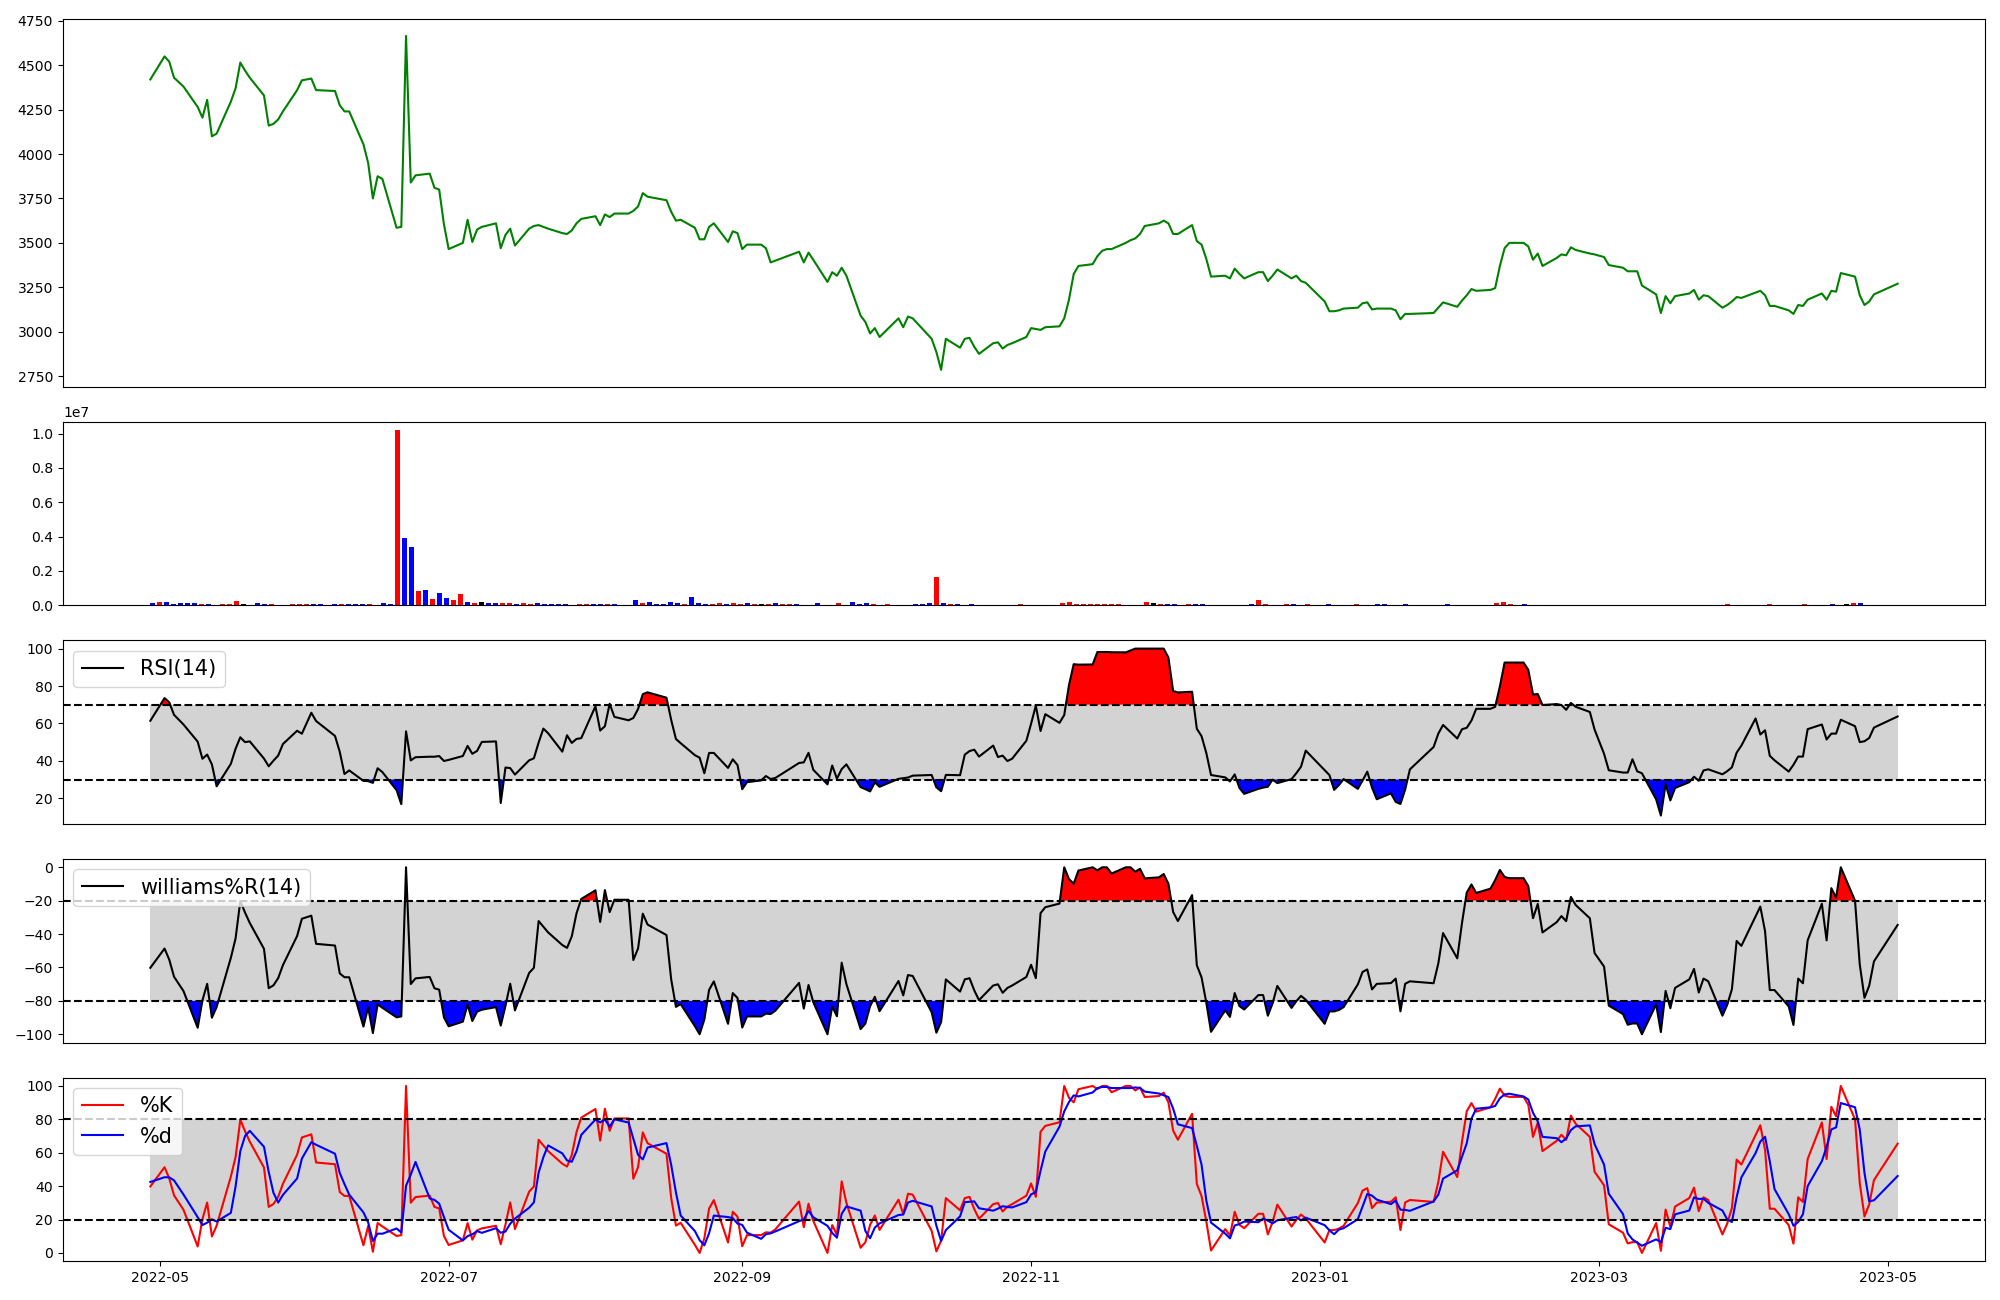This screenshot has width=2000, height=1300.
Task: Click the lowest price point near 2780
Action: [941, 369]
